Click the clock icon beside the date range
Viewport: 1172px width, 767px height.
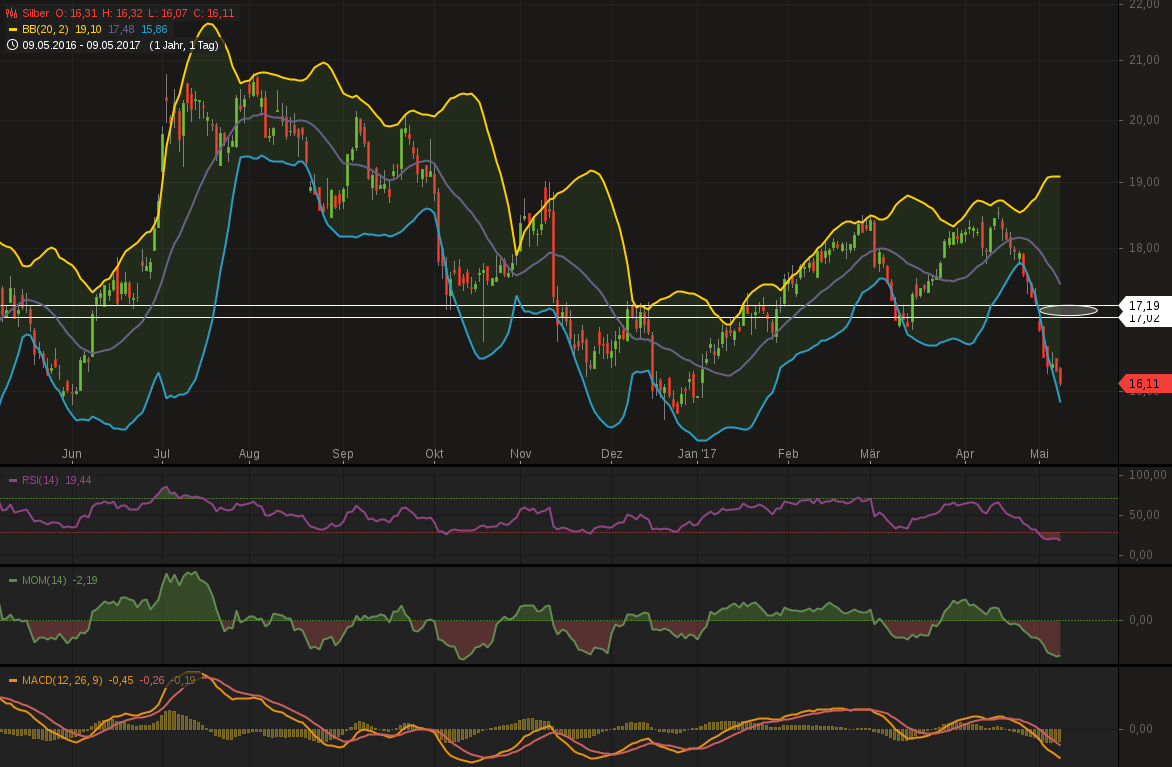click(12, 45)
